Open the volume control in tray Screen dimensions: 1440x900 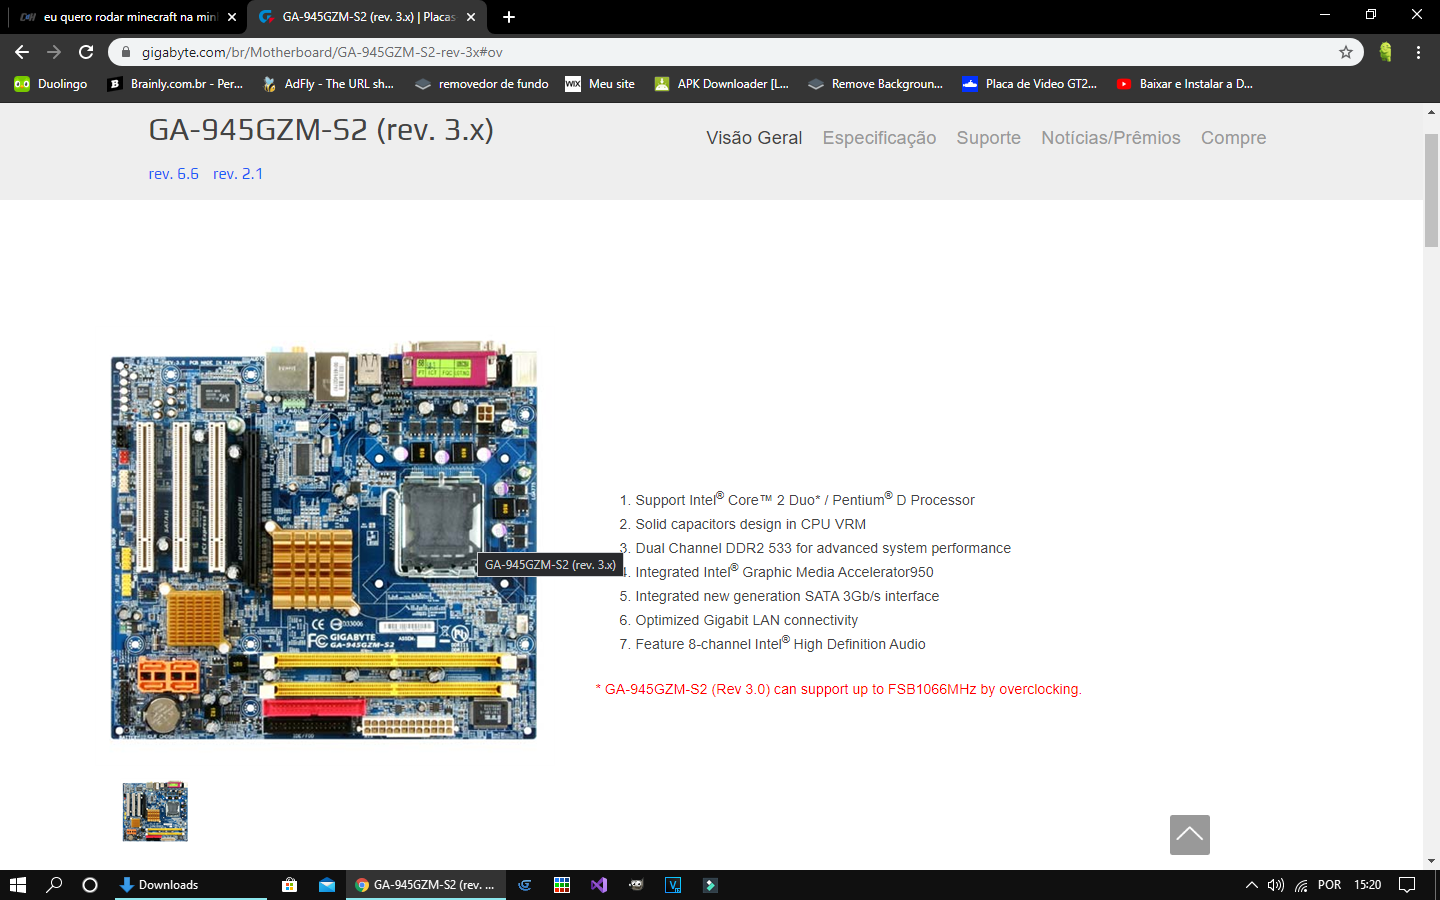(1276, 885)
